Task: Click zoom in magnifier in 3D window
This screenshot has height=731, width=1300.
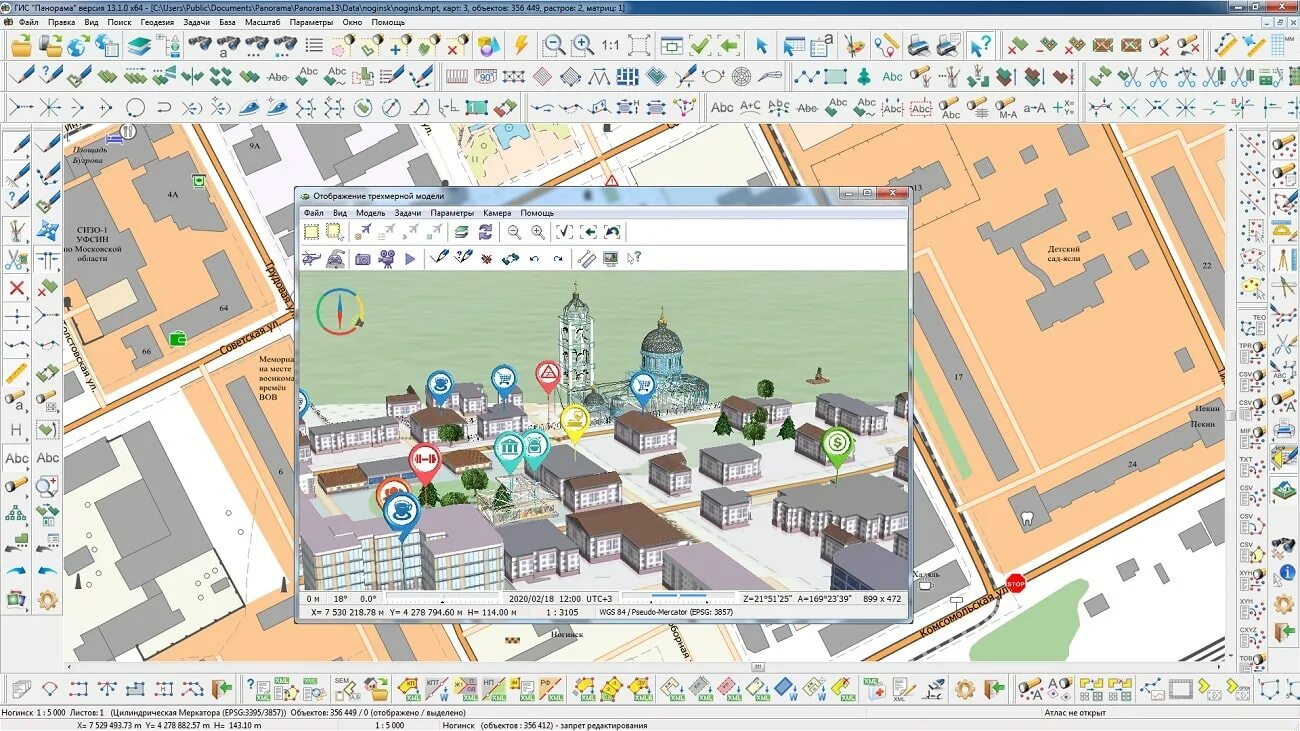Action: [x=538, y=232]
